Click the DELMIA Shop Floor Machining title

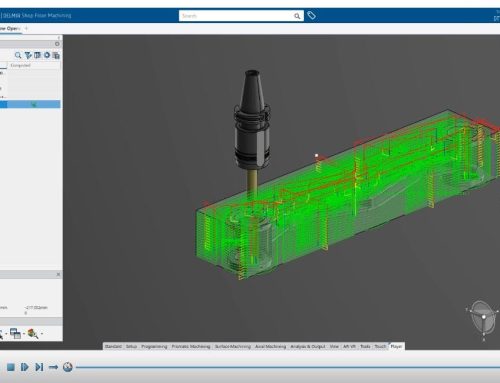[36, 15]
